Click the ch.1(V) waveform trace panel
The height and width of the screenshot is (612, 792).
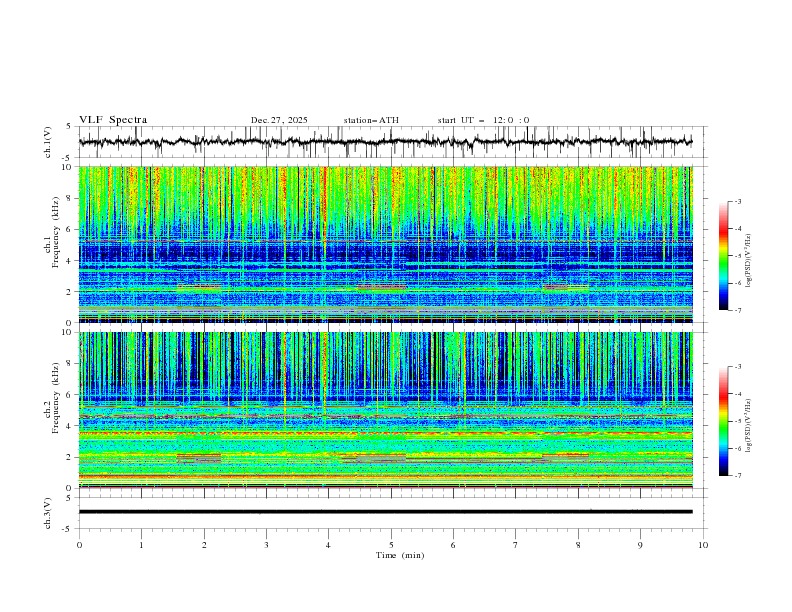click(x=390, y=142)
